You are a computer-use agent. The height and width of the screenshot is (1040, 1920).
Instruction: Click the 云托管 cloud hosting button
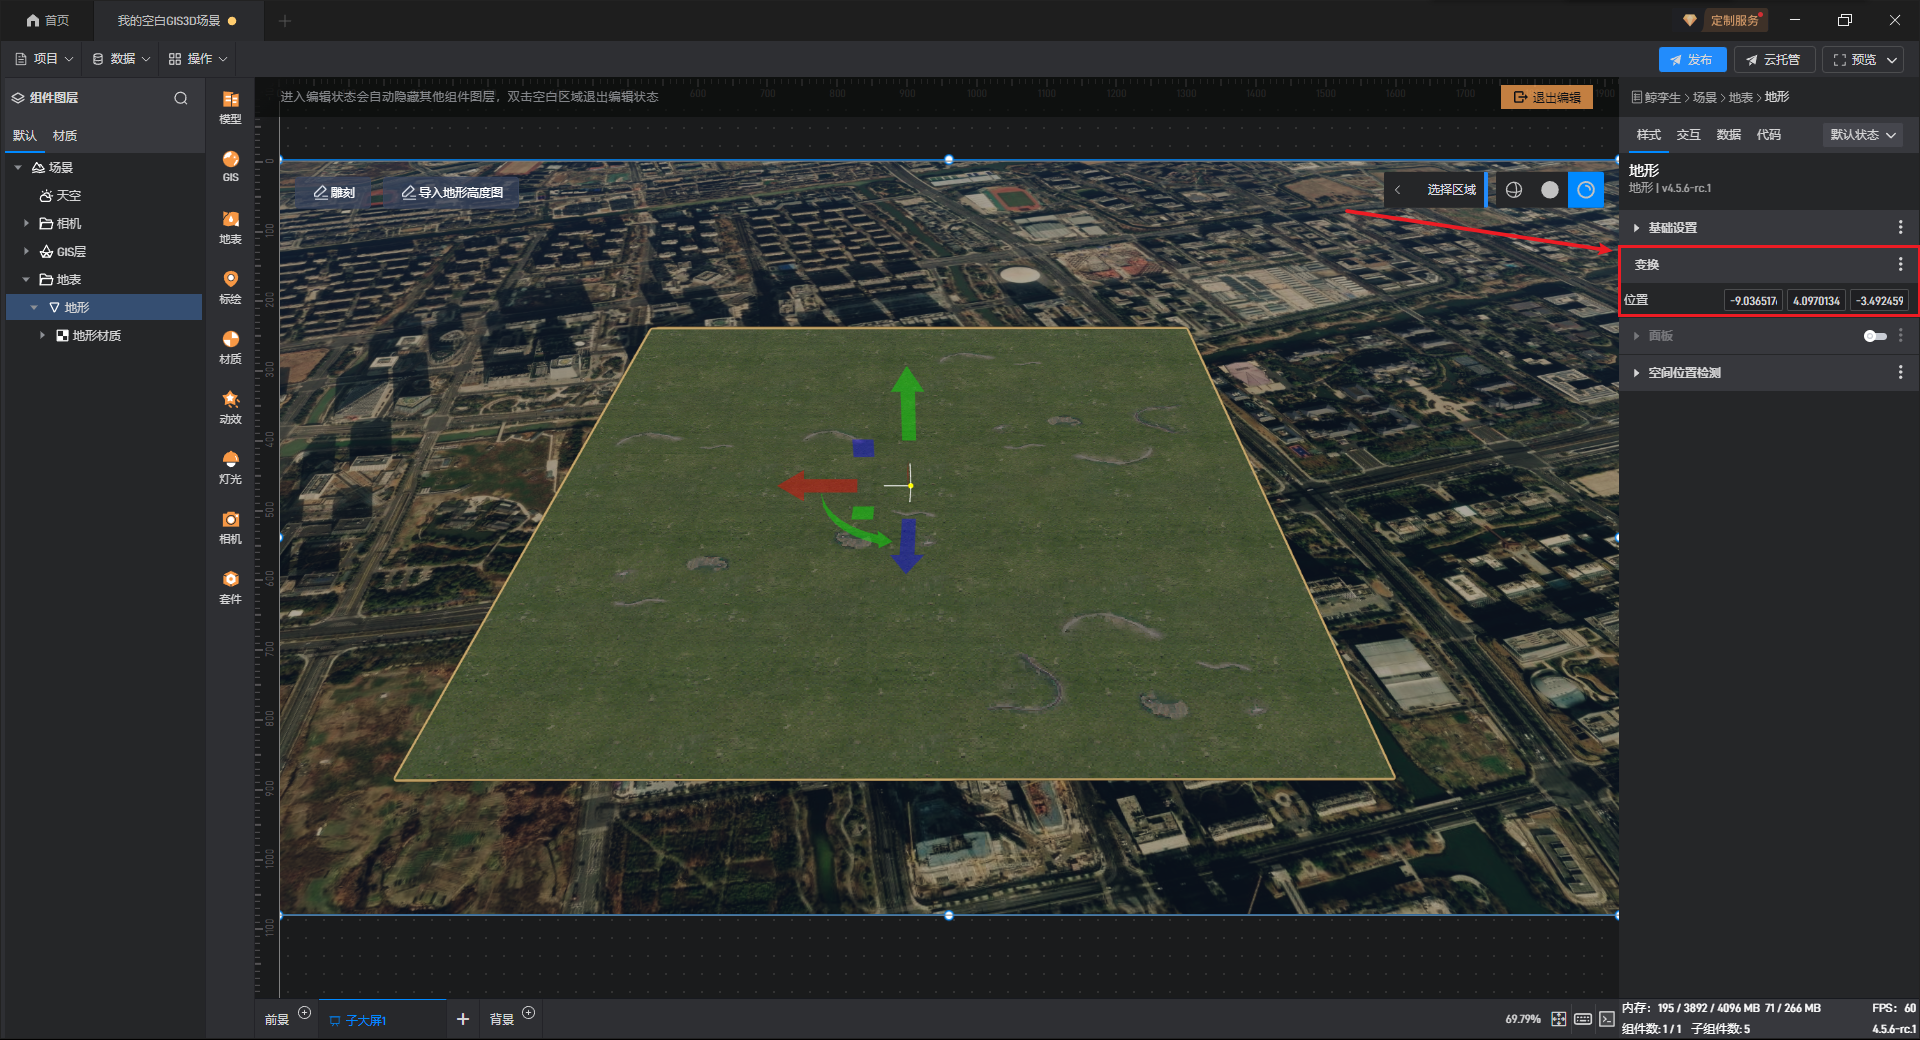click(1774, 60)
